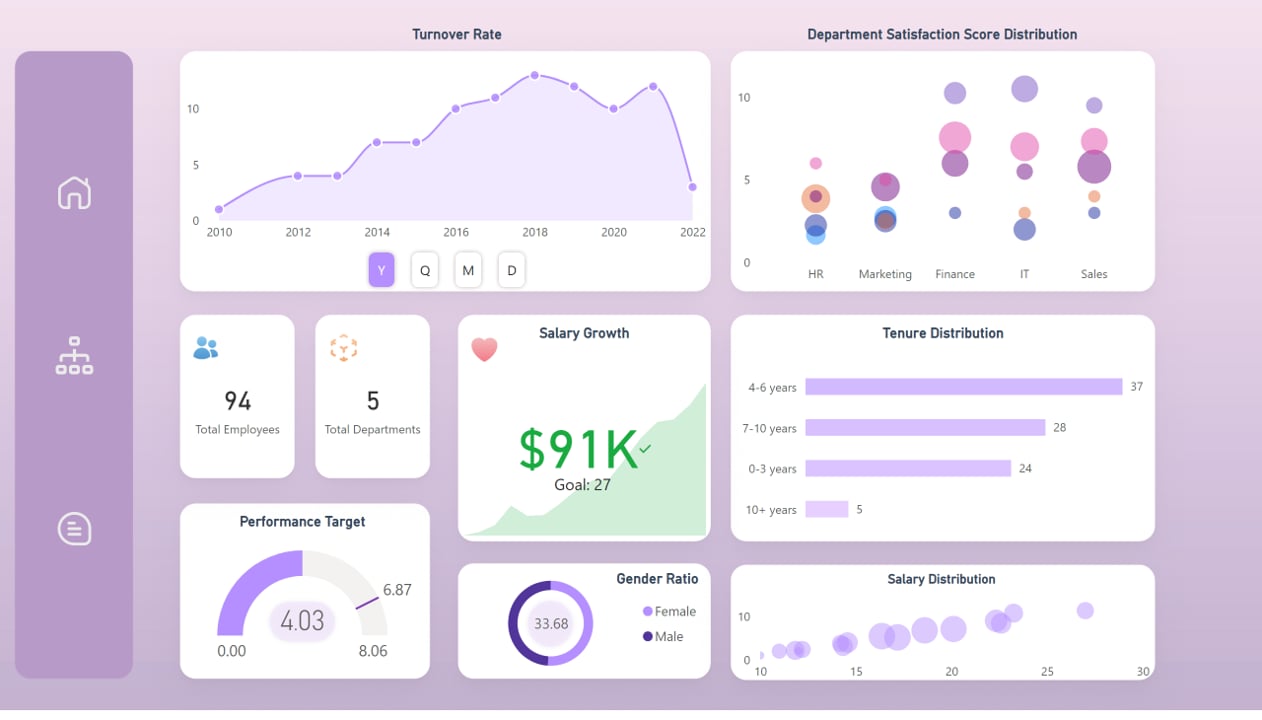This screenshot has width=1262, height=720.
Task: Select the D daily granularity button
Action: 512,270
